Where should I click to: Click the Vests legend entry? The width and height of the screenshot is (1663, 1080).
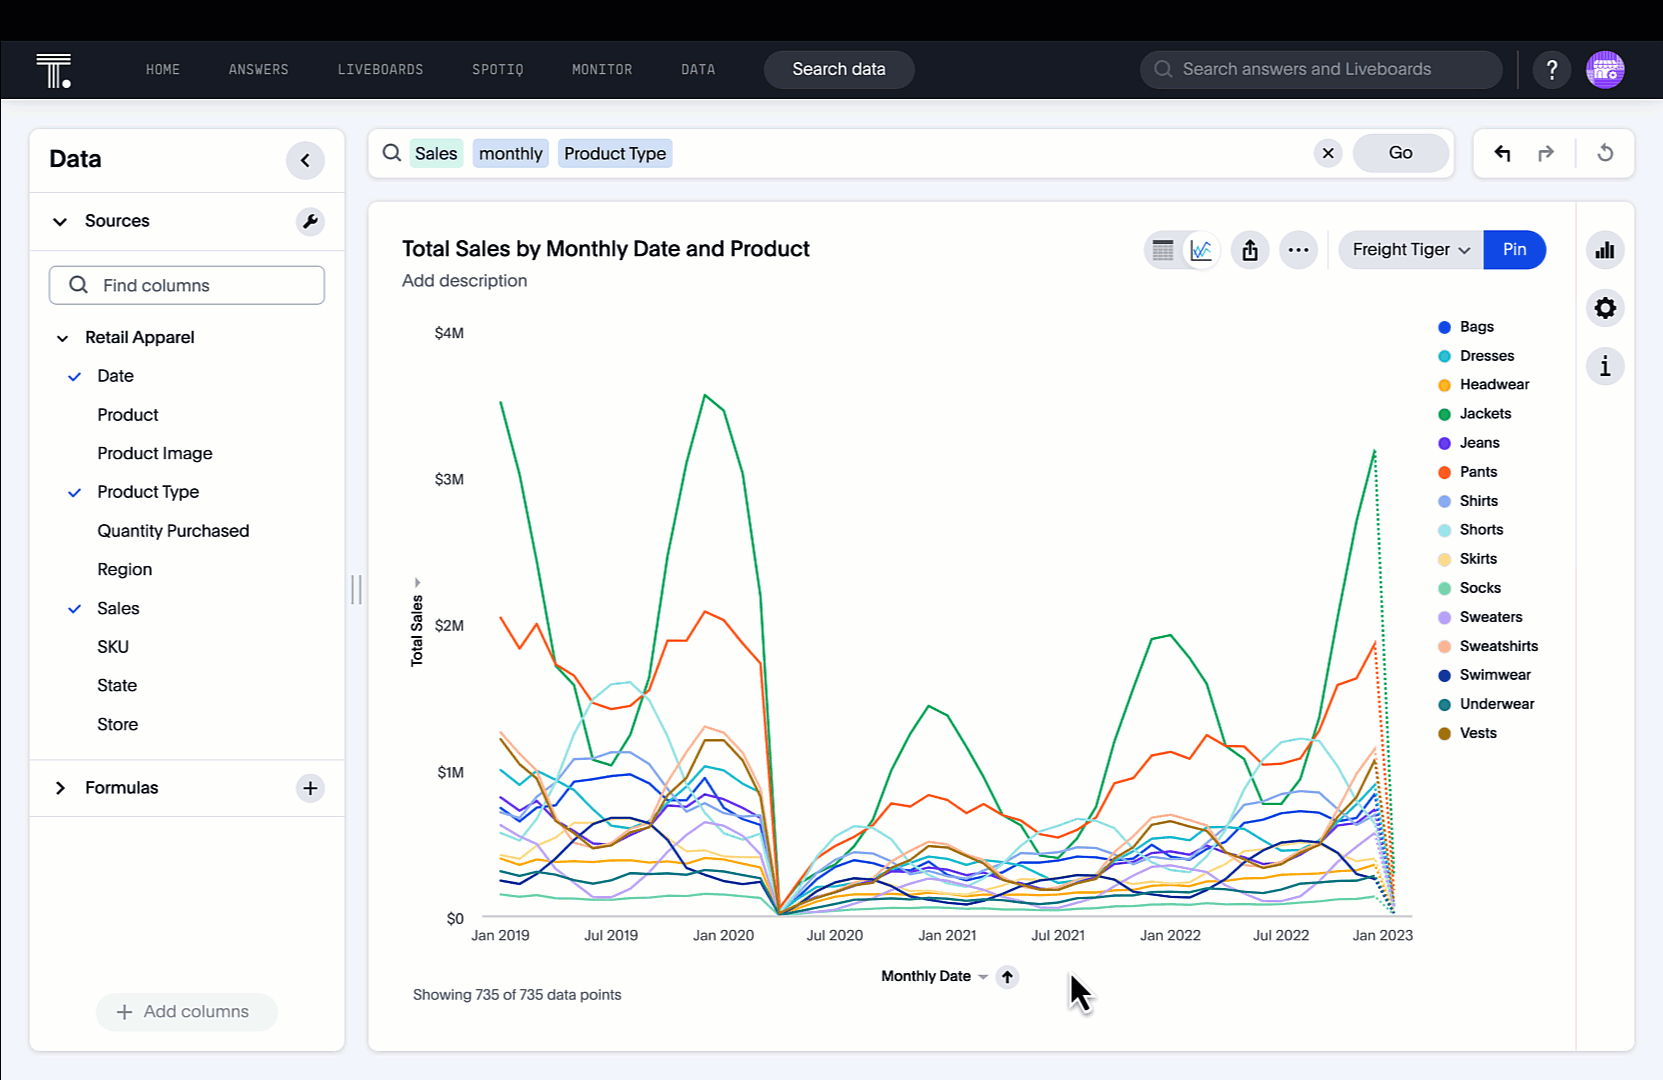pos(1468,733)
